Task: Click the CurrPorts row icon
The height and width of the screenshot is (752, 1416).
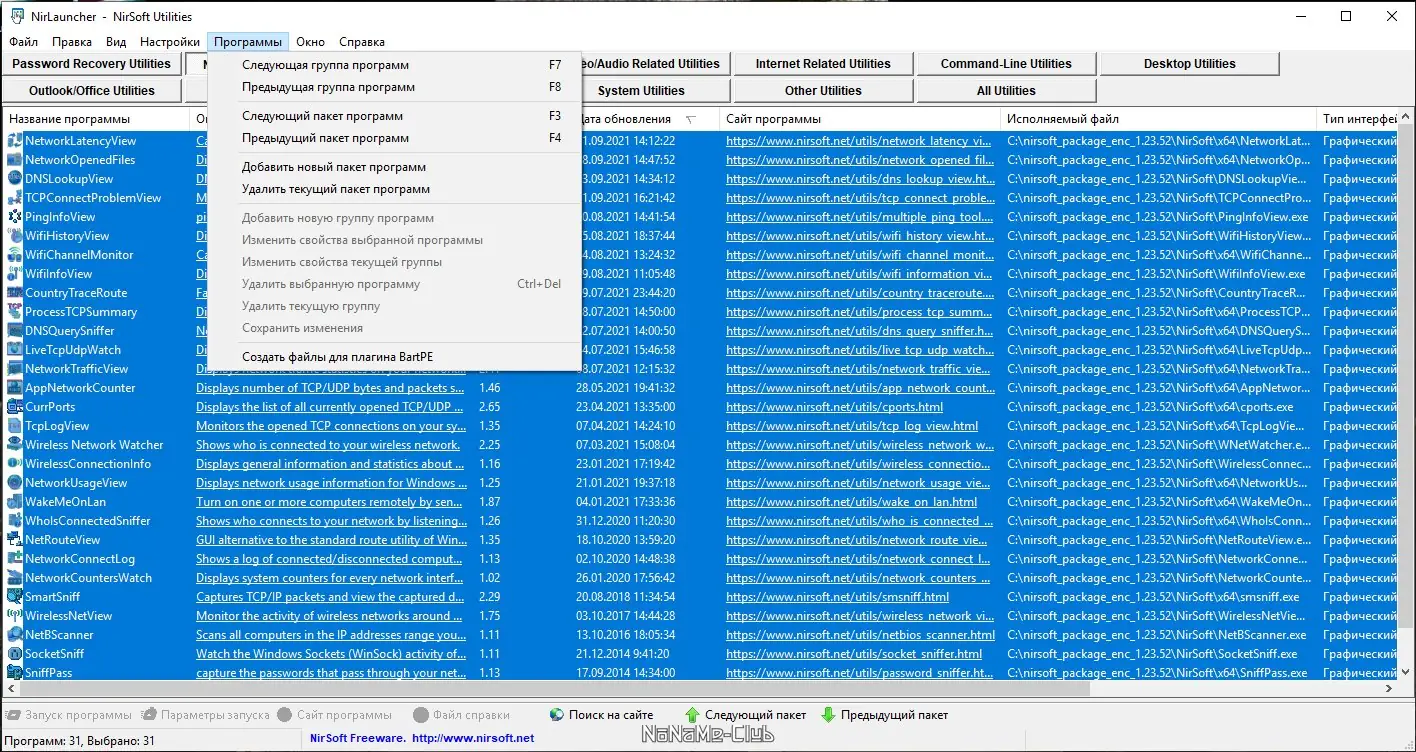Action: point(15,407)
